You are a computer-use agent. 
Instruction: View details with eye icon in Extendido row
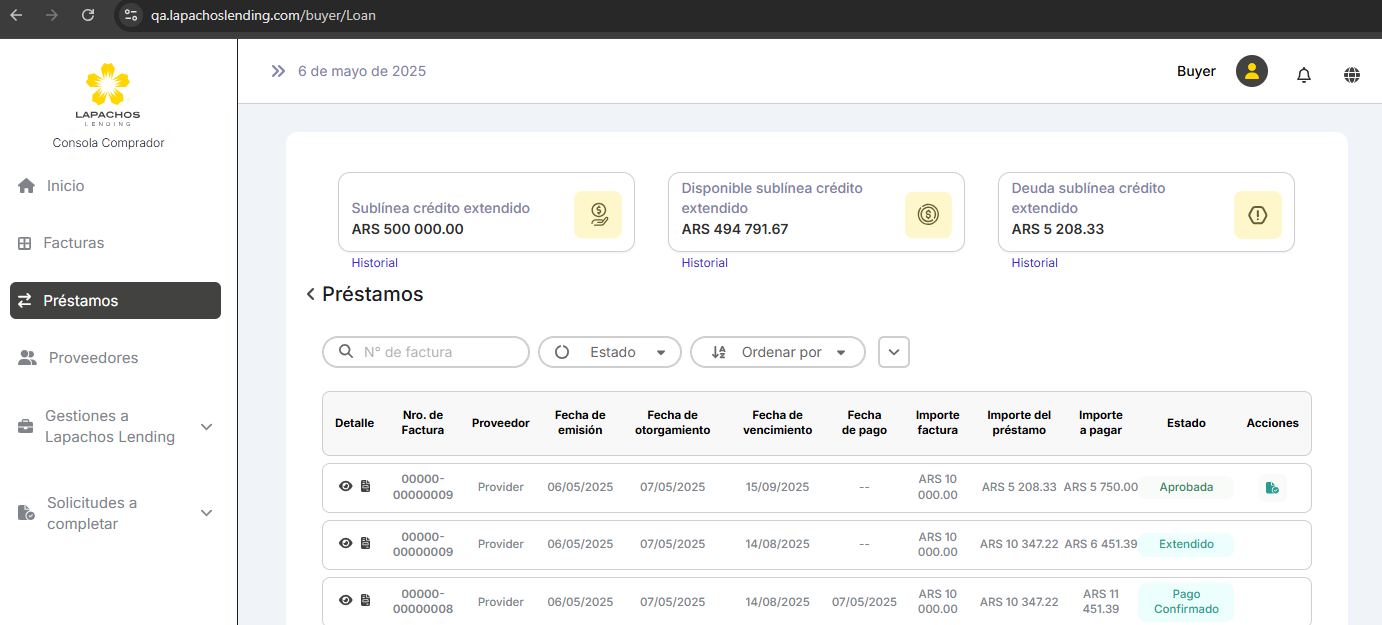pyautogui.click(x=345, y=544)
